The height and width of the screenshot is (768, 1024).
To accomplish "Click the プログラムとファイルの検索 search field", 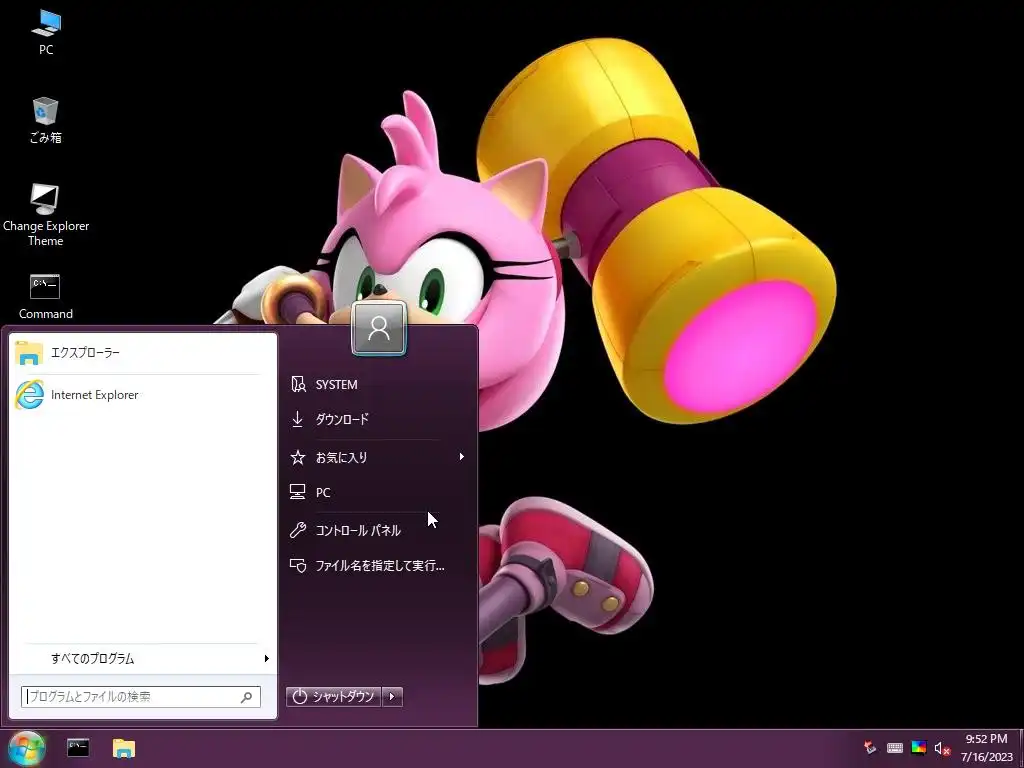I will pyautogui.click(x=141, y=697).
